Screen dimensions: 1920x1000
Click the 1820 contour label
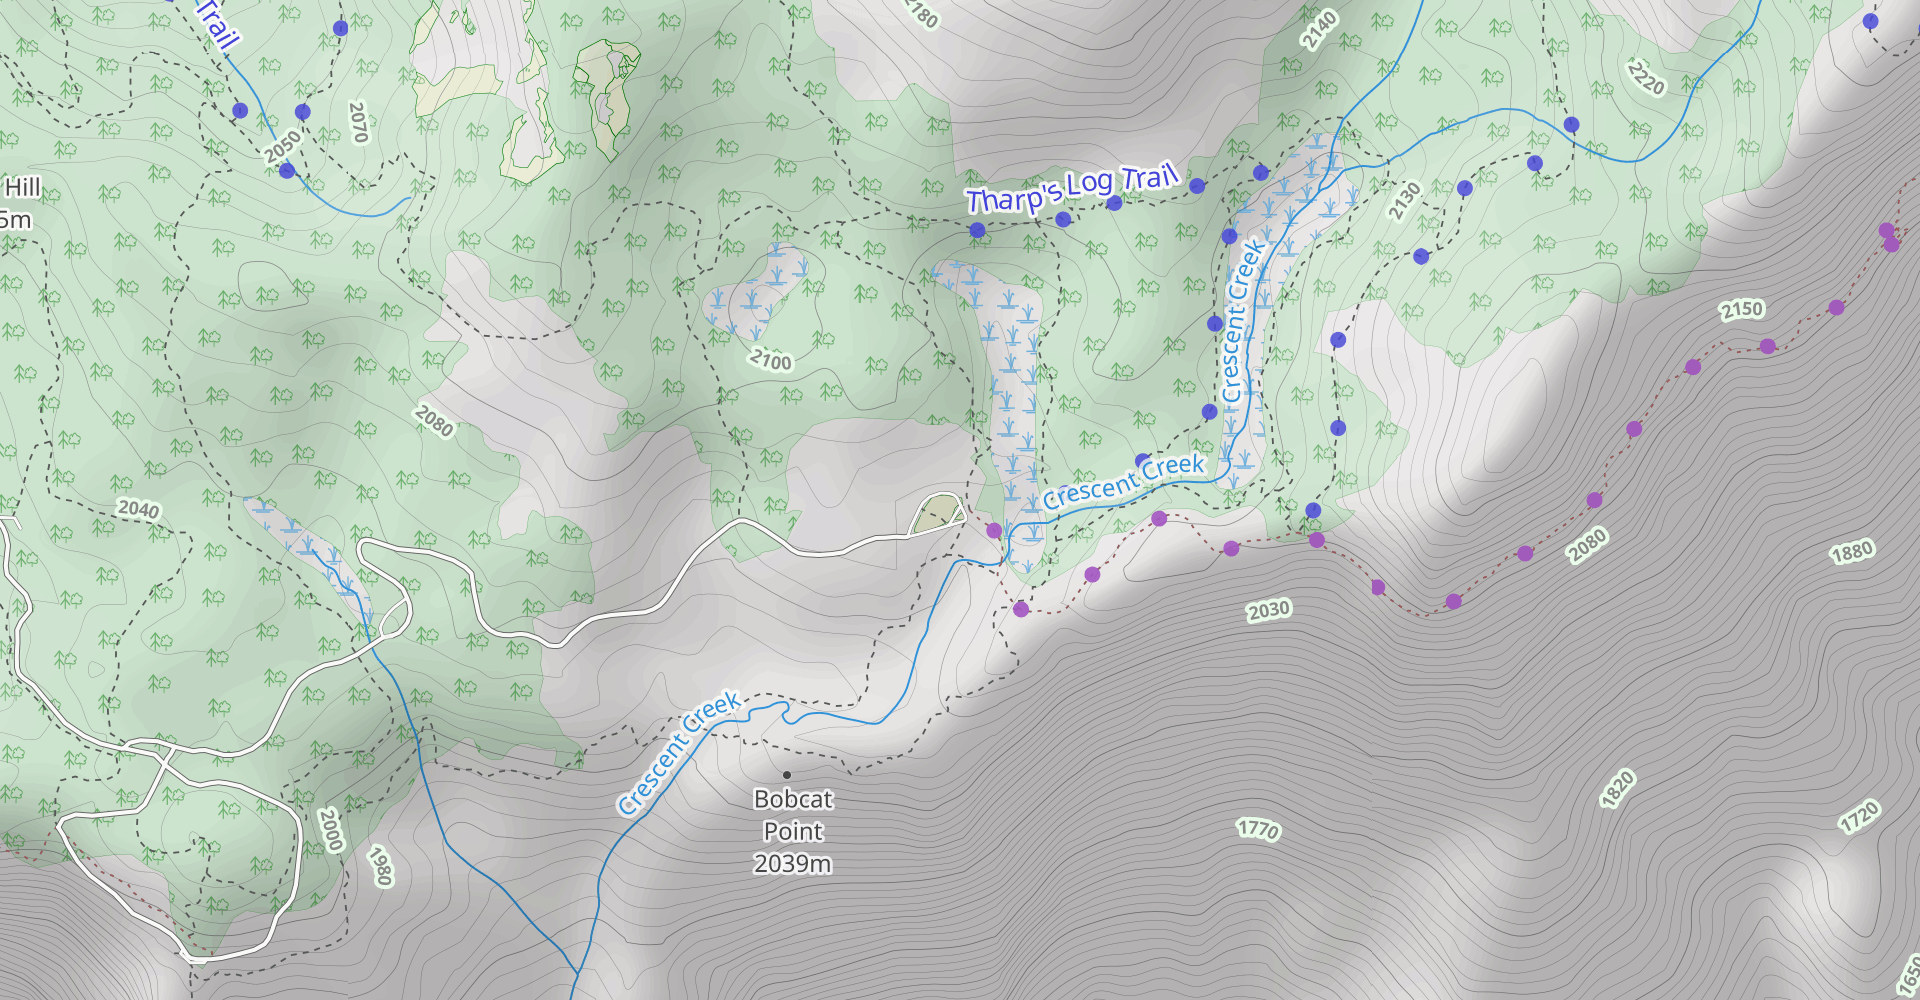point(1617,788)
